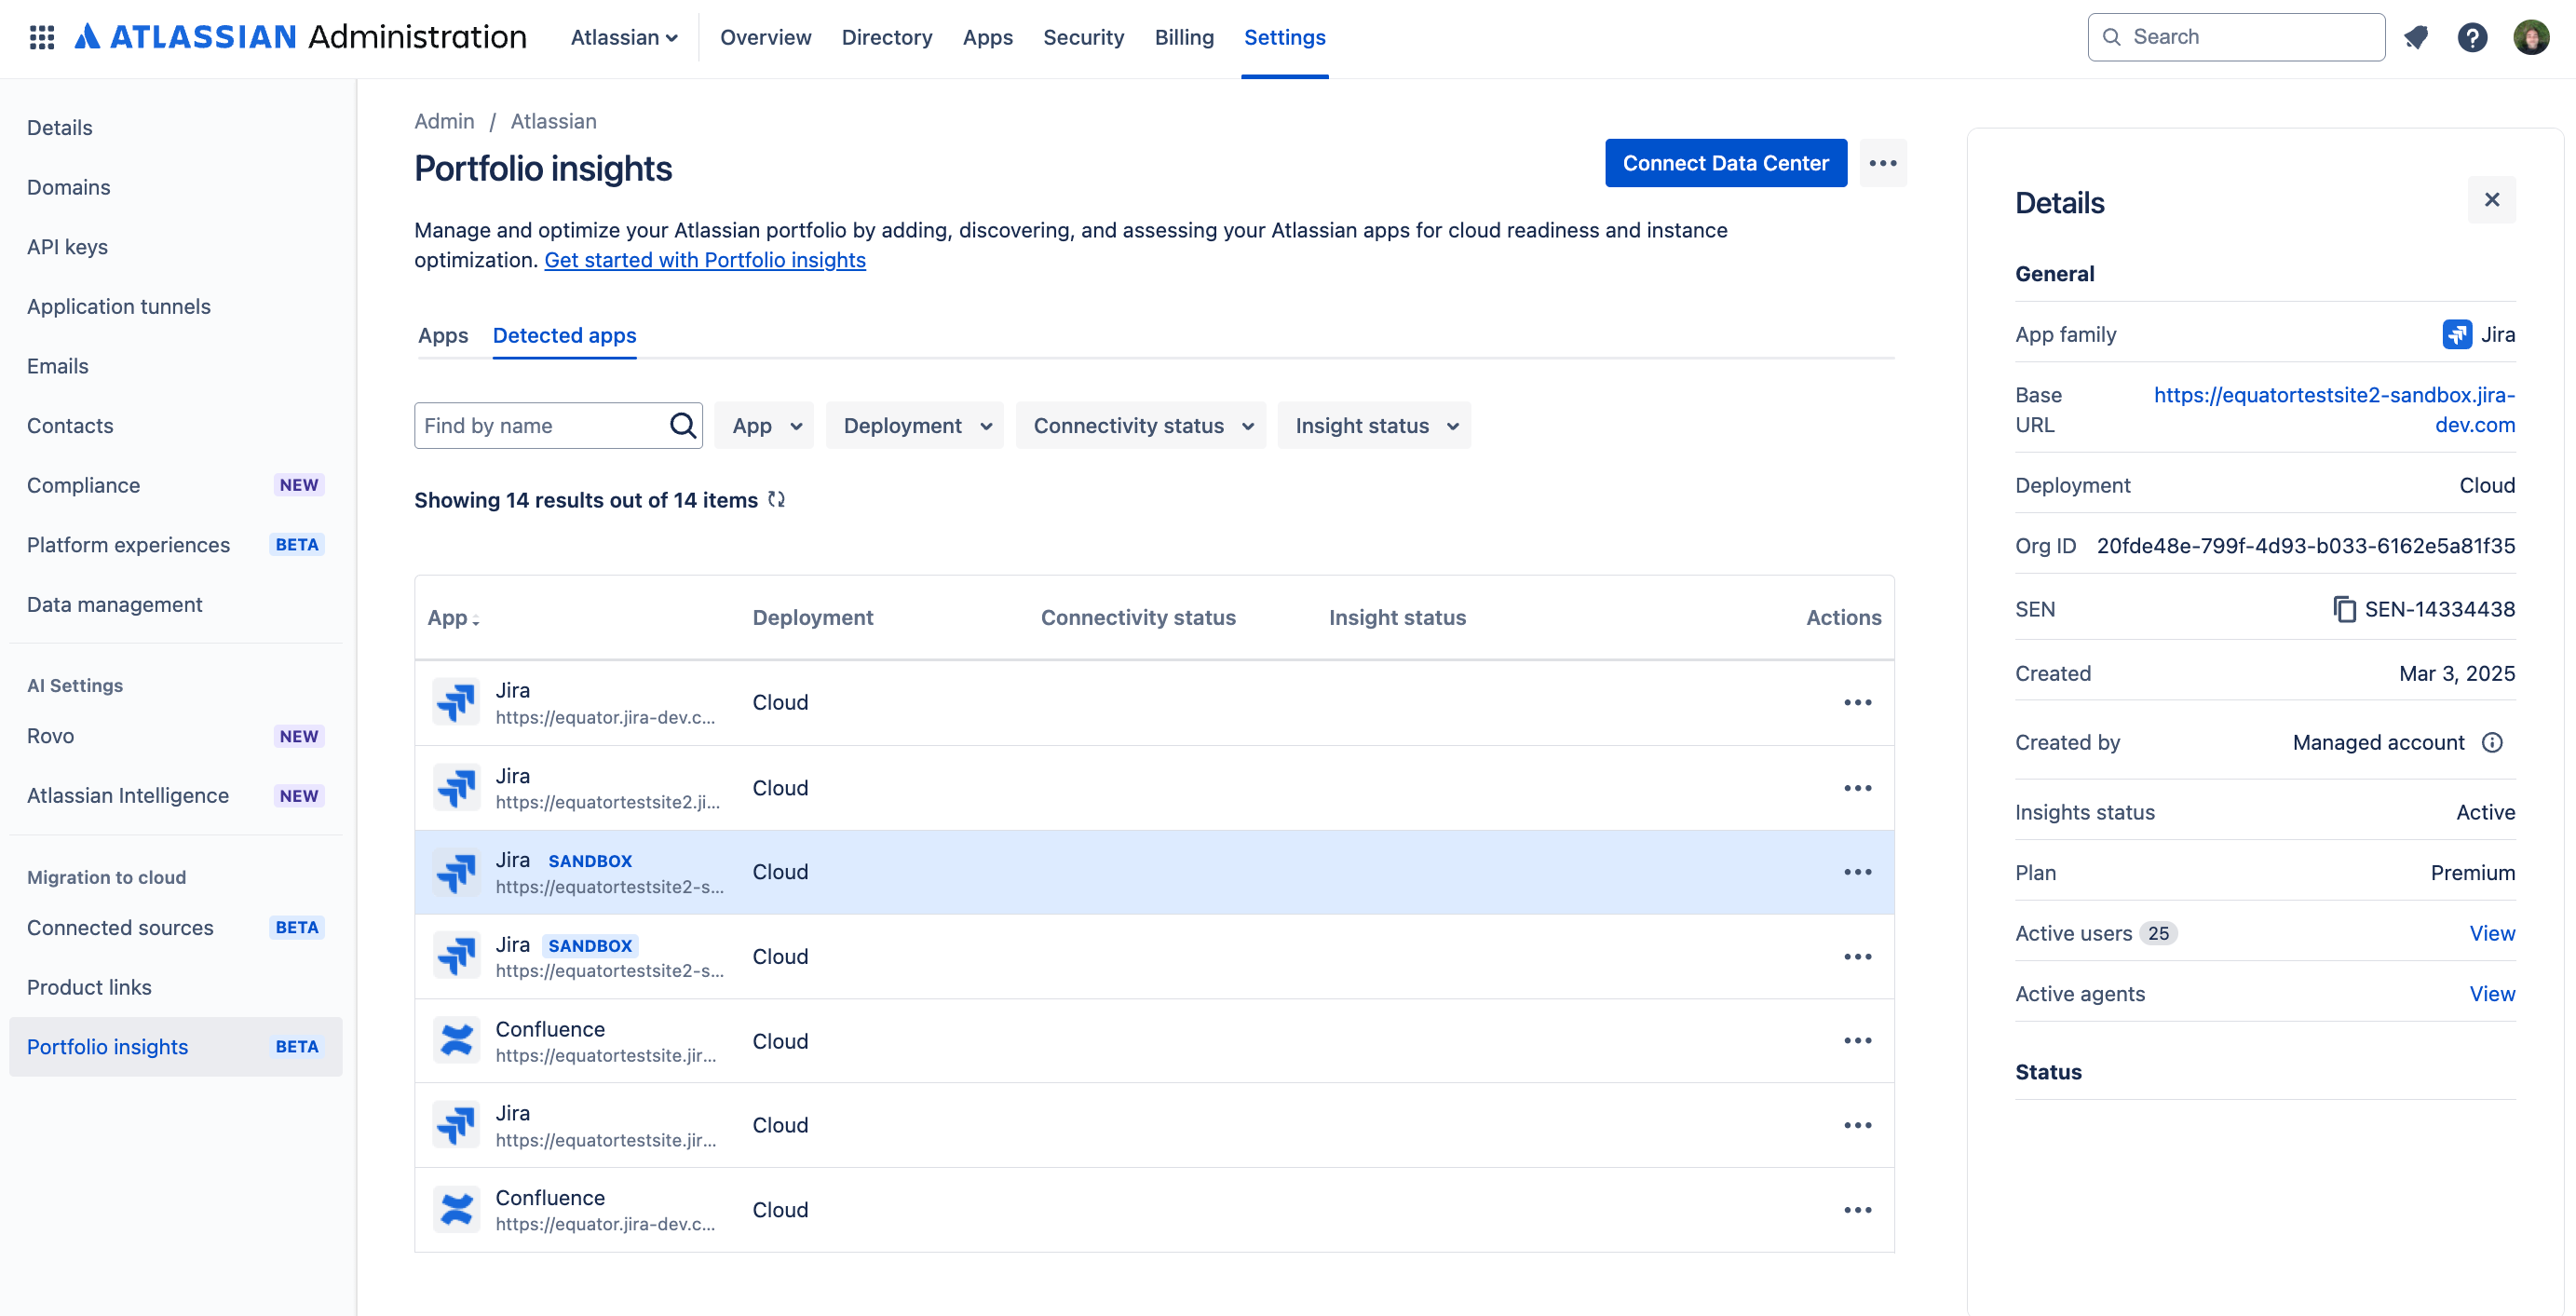This screenshot has width=2576, height=1316.
Task: Click the notifications megaphone icon
Action: [2416, 37]
